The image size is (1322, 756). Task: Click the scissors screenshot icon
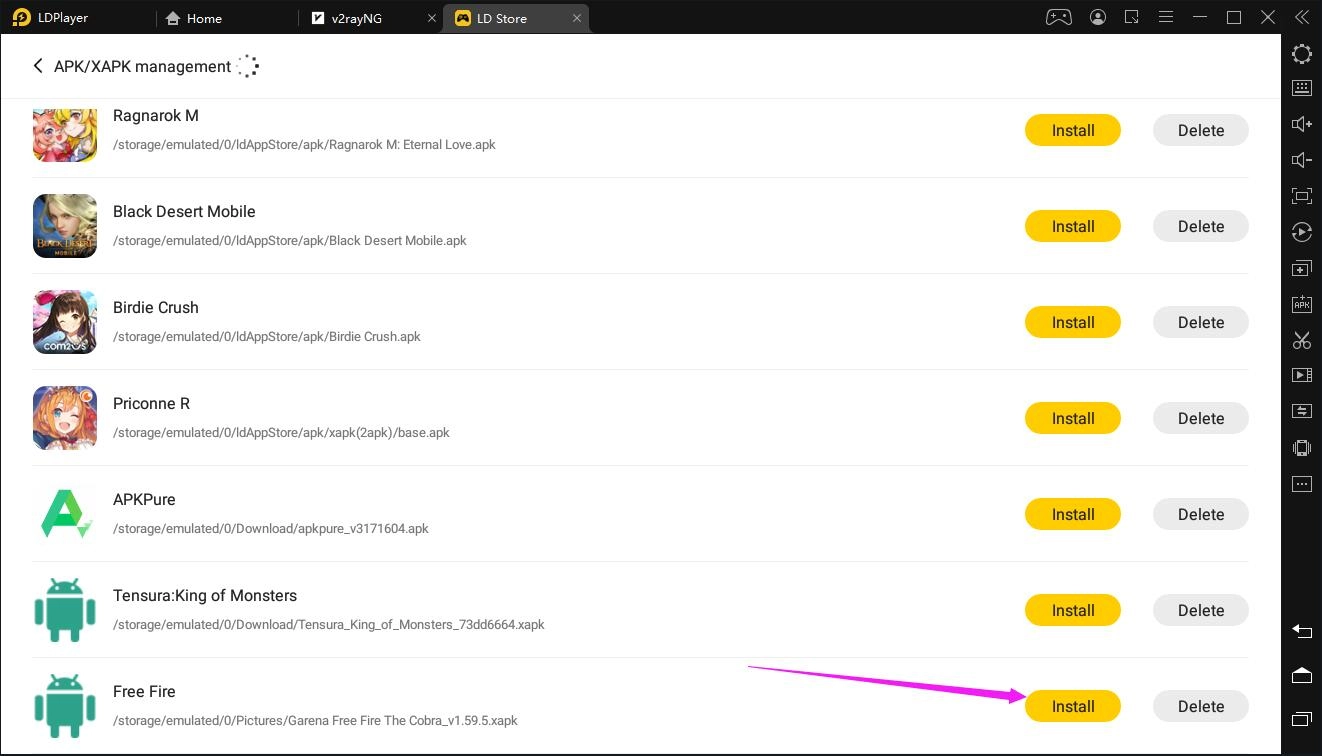tap(1301, 340)
